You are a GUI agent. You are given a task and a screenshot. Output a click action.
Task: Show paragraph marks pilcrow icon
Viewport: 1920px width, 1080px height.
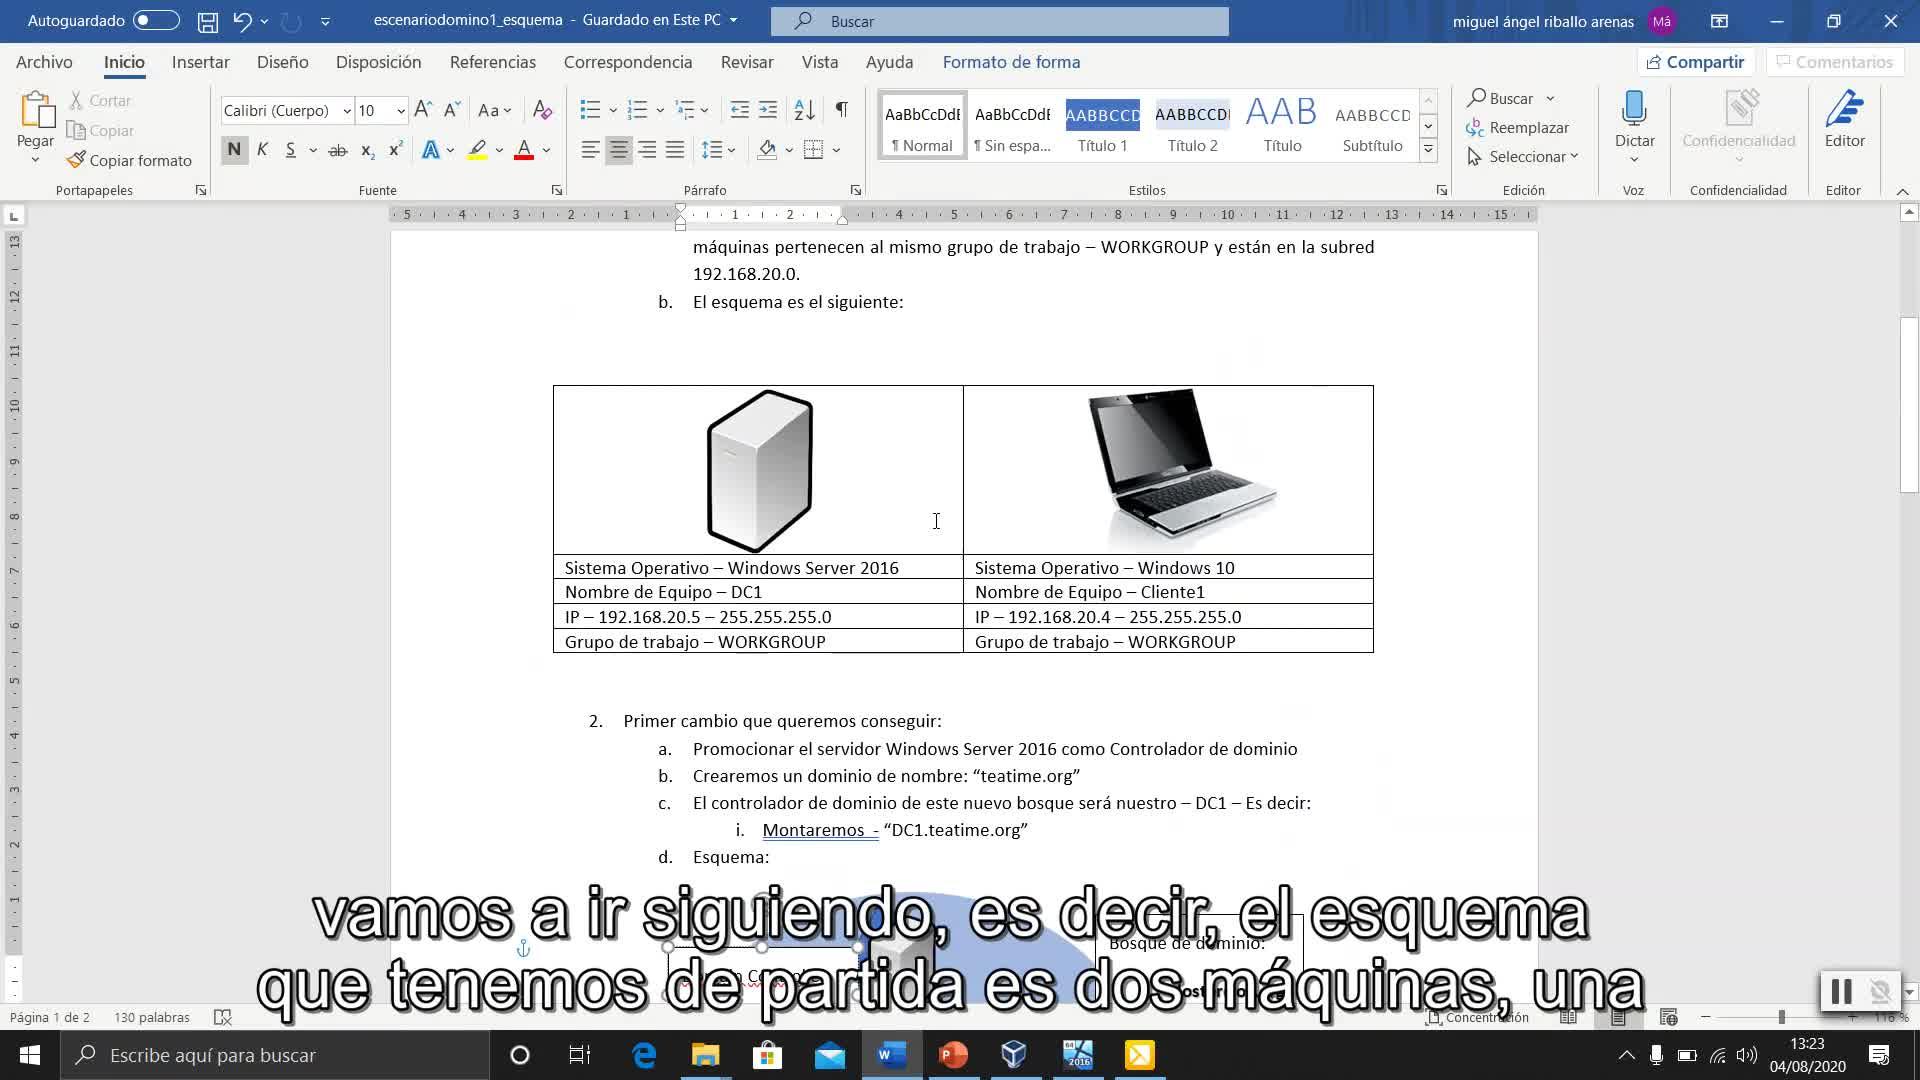[x=841, y=109]
